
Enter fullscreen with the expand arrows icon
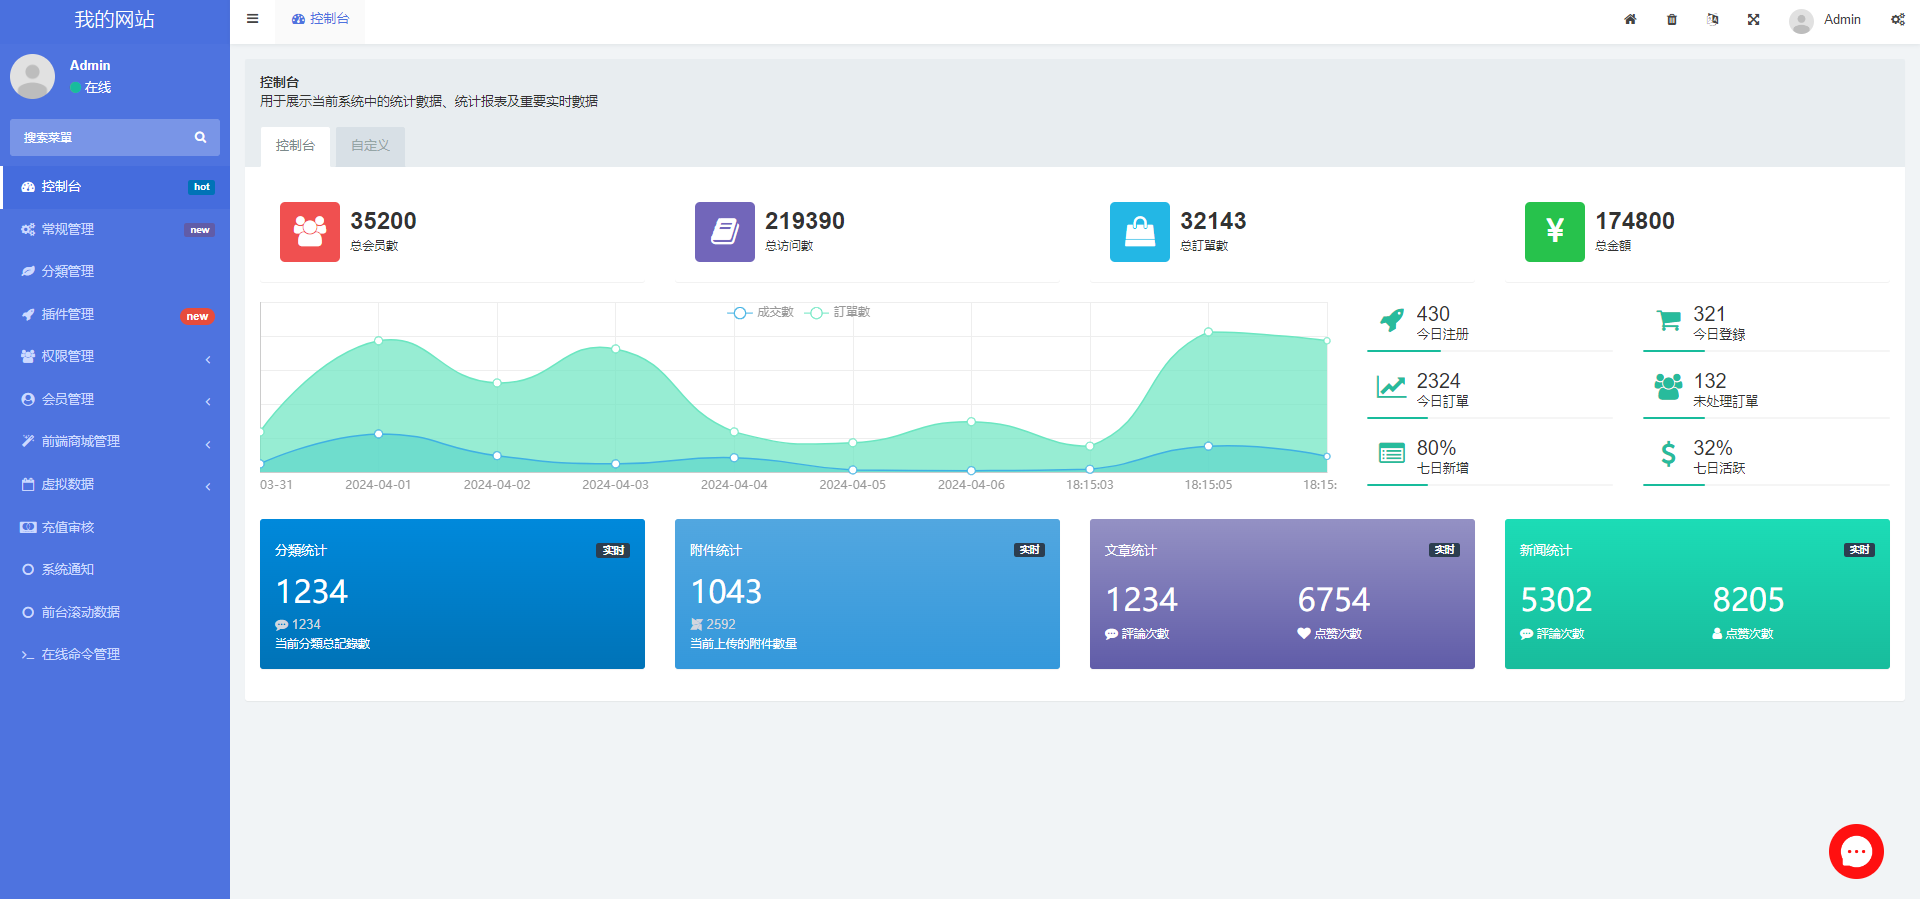[x=1754, y=20]
